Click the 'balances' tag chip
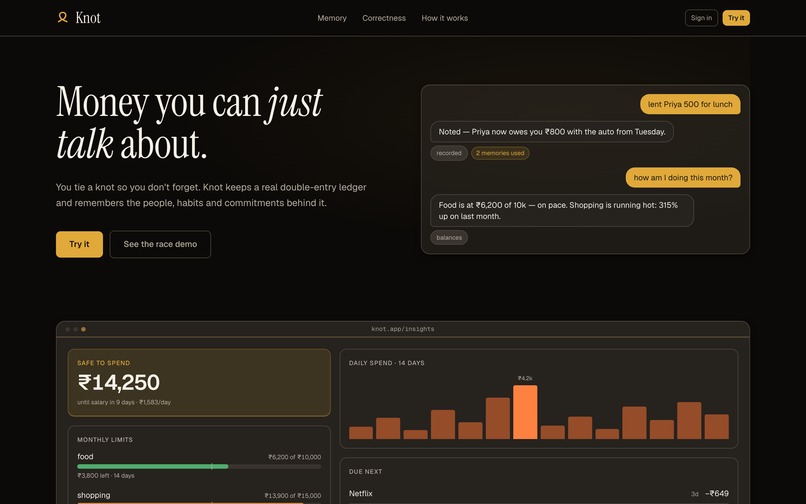The image size is (806, 504). (449, 238)
